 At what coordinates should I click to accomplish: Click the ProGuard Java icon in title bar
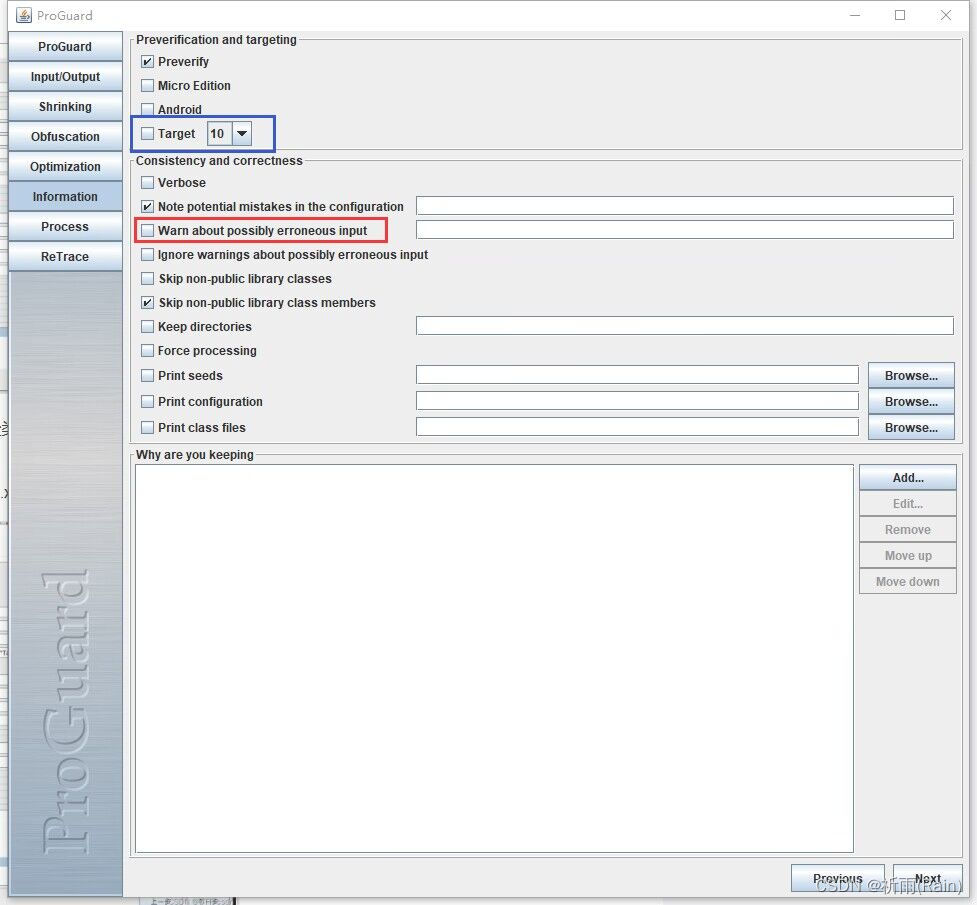coord(24,15)
